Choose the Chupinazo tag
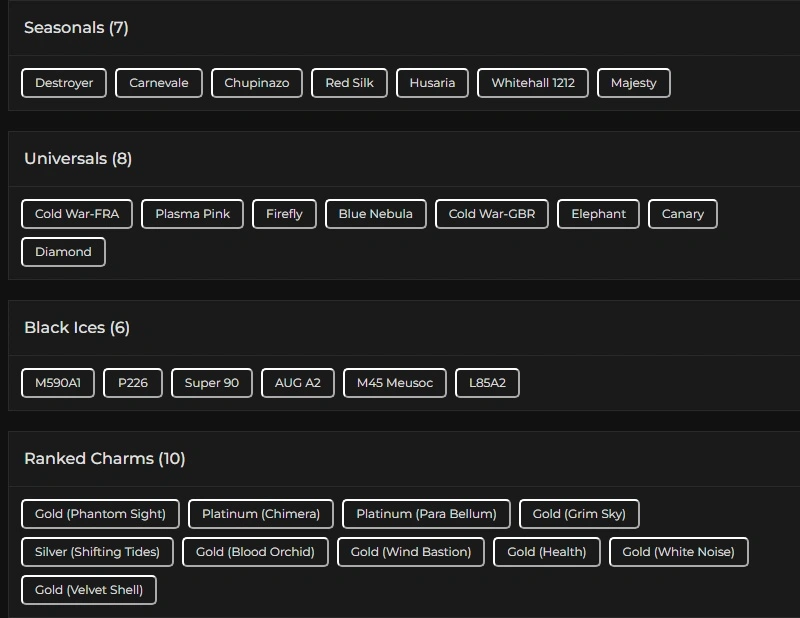The width and height of the screenshot is (800, 618). (x=257, y=83)
